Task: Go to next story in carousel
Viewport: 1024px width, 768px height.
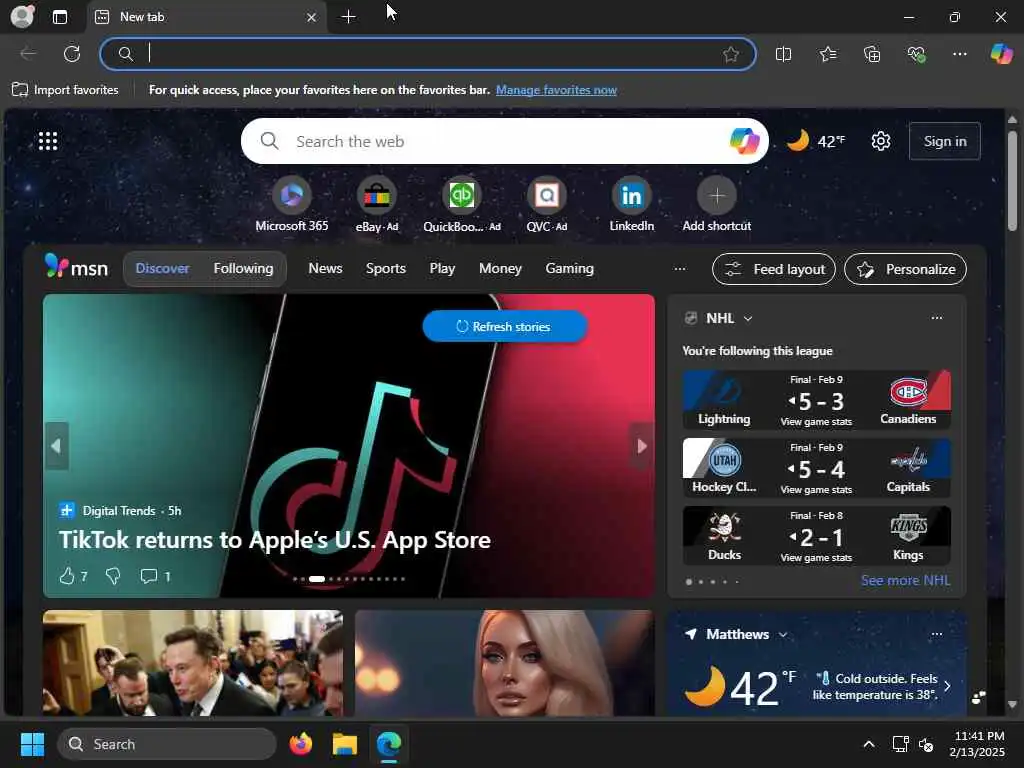Action: [x=641, y=446]
